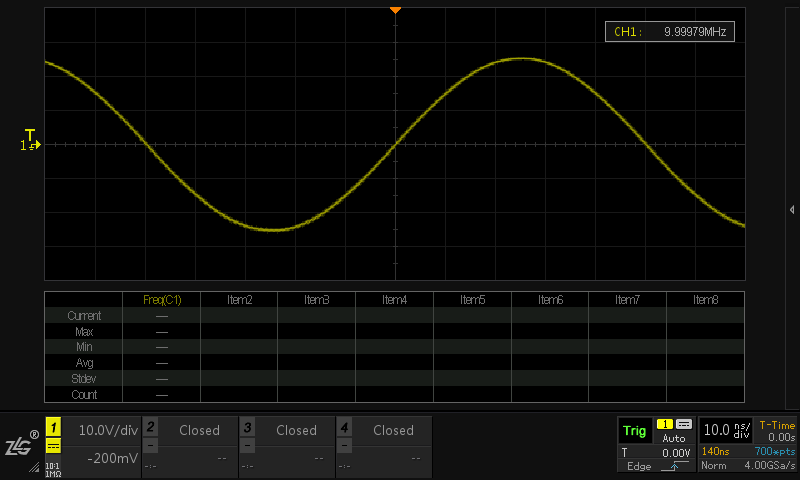Click the Avg row label
The height and width of the screenshot is (480, 800).
coord(84,363)
